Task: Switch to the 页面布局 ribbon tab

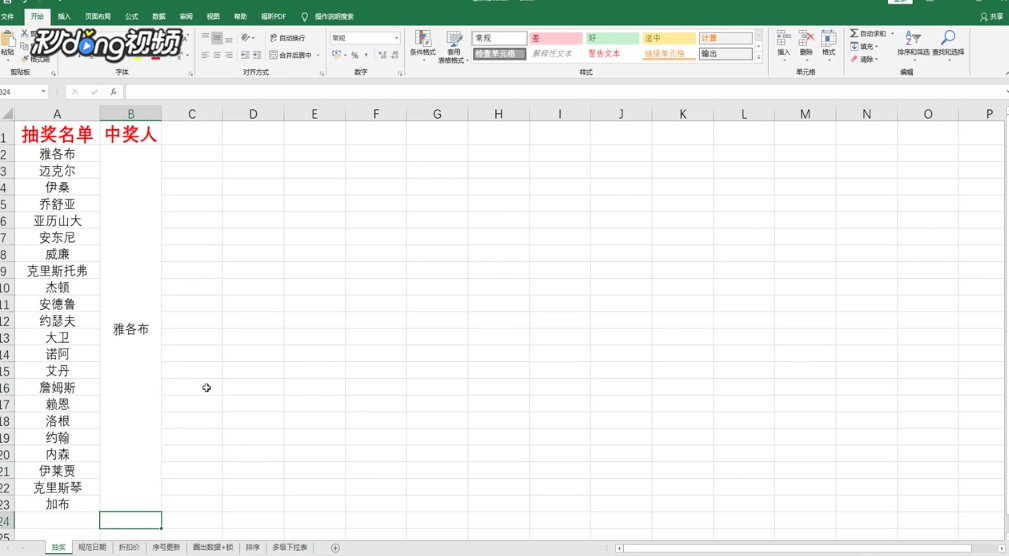Action: (x=98, y=17)
